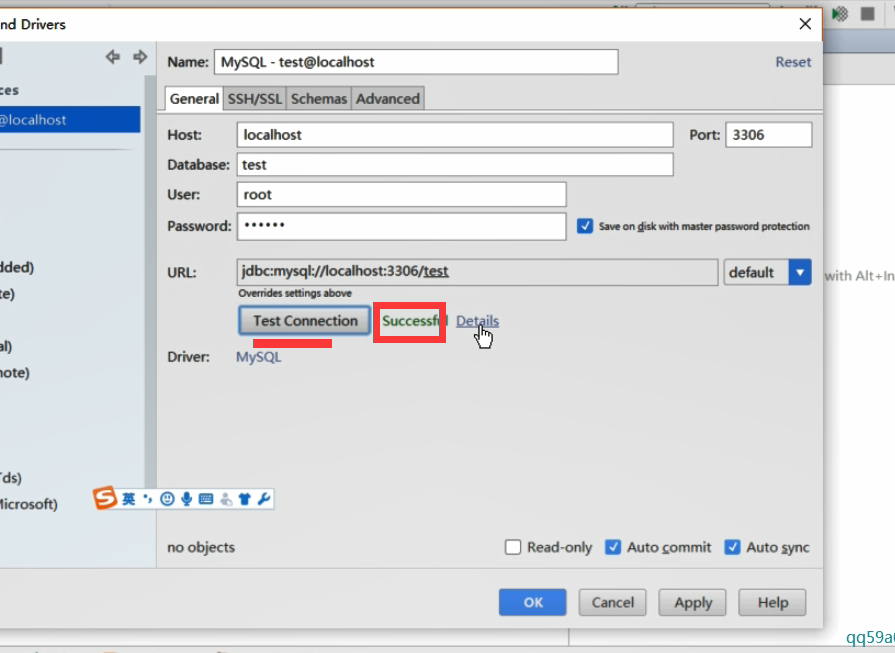Toggle Save on disk with master password

click(x=584, y=226)
